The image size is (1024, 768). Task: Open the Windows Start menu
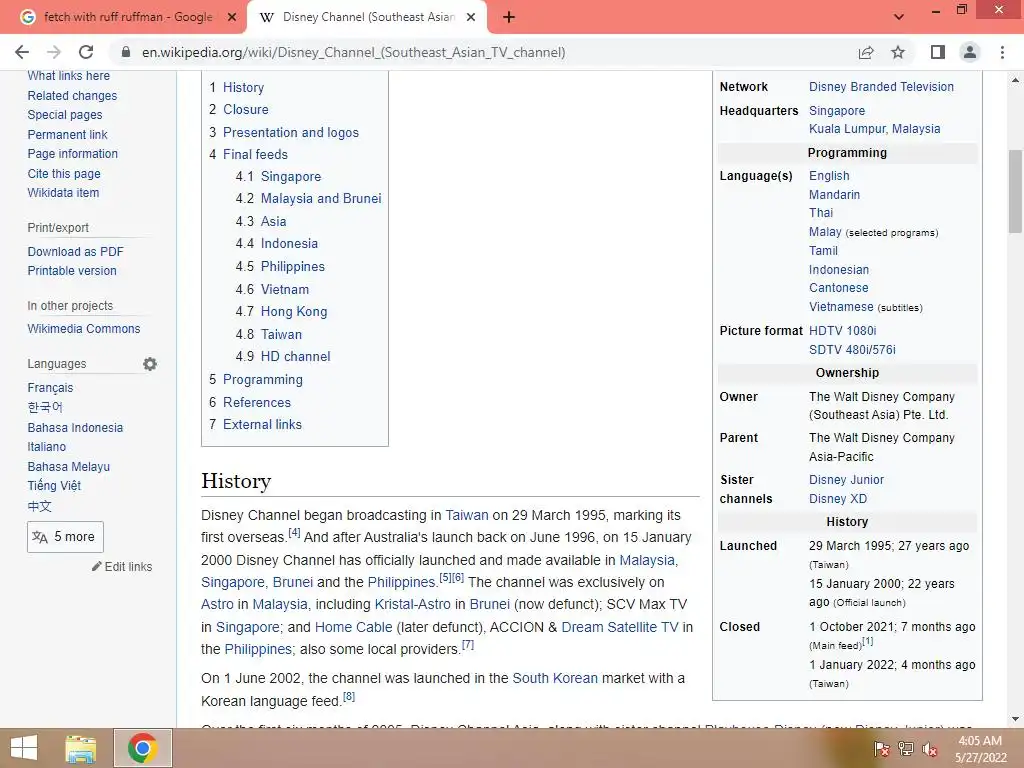pos(24,748)
